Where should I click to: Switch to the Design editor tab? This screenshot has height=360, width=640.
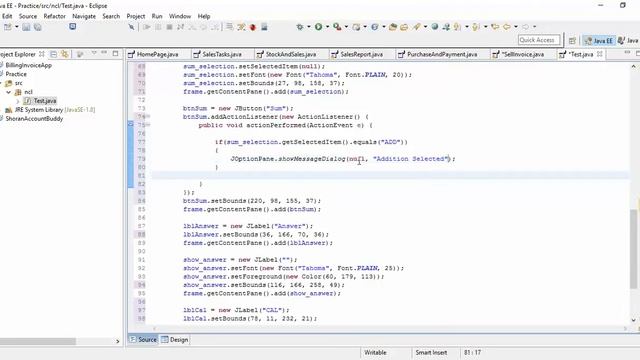point(175,340)
